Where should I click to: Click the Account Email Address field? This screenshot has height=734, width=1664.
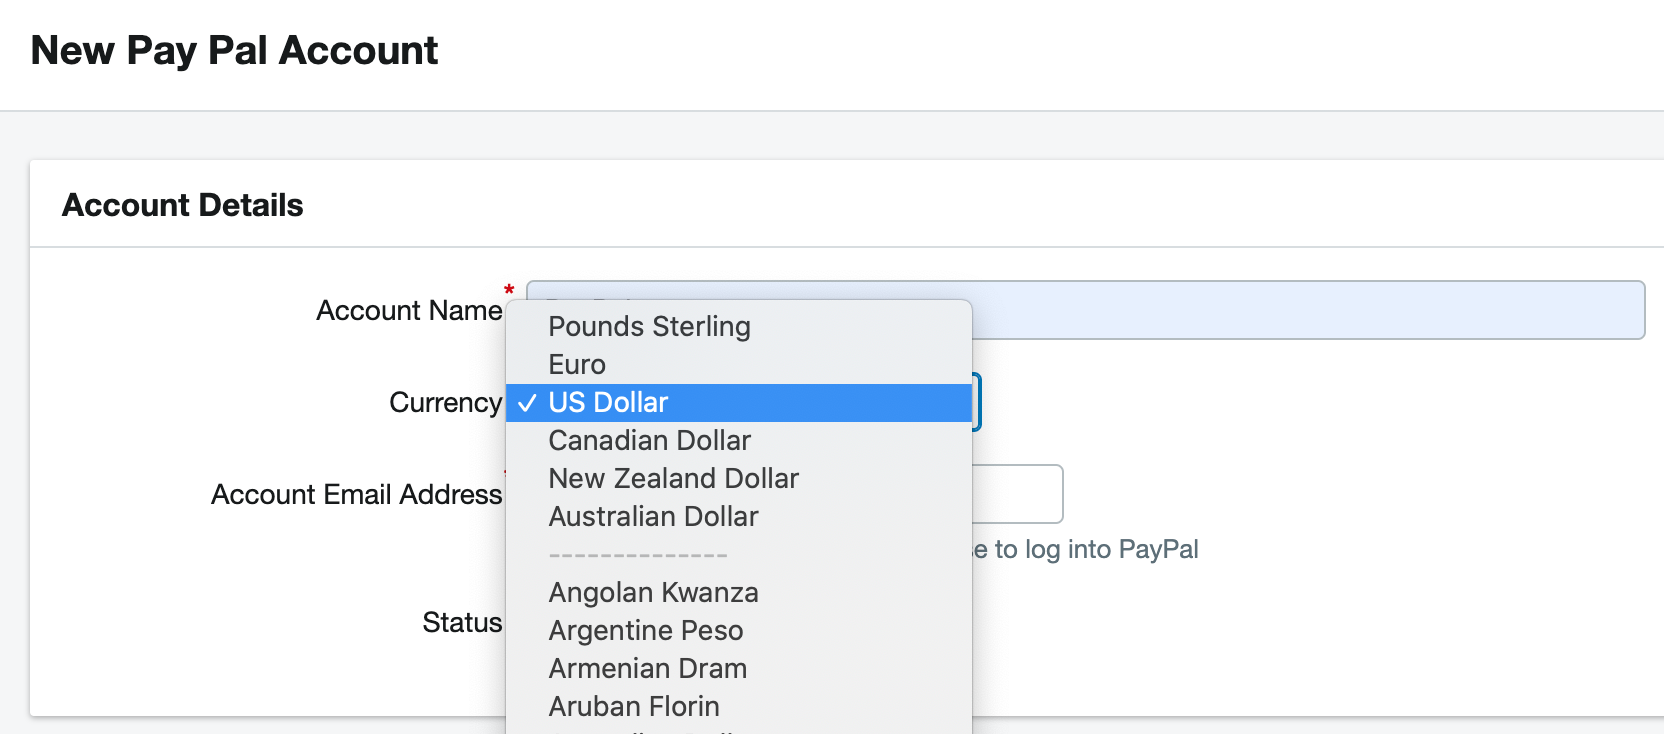pyautogui.click(x=1017, y=494)
